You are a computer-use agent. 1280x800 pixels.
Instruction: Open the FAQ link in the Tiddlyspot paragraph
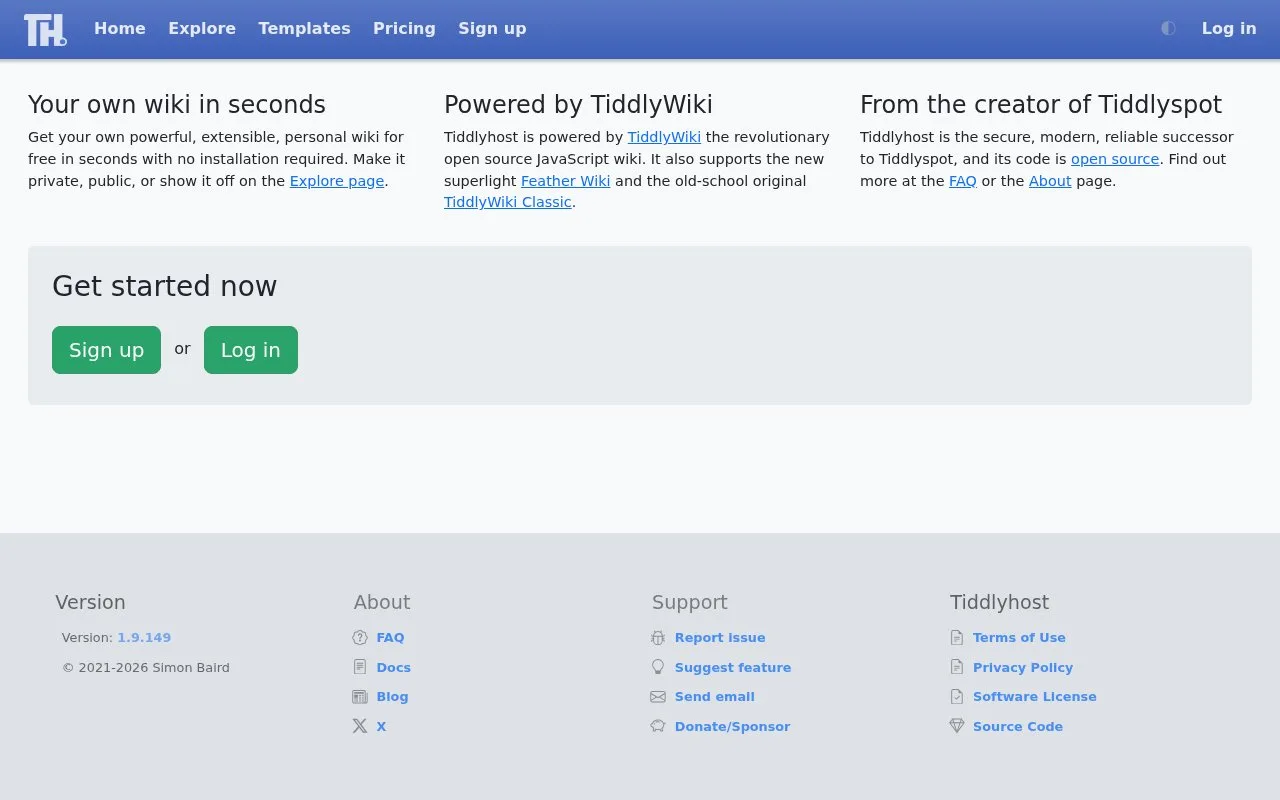(x=963, y=181)
